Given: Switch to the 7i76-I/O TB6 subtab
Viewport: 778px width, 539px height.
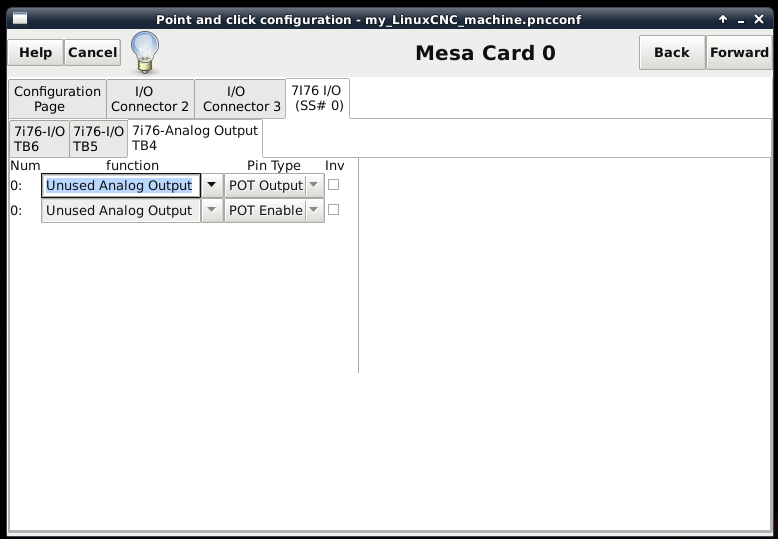Looking at the screenshot, I should pyautogui.click(x=39, y=138).
